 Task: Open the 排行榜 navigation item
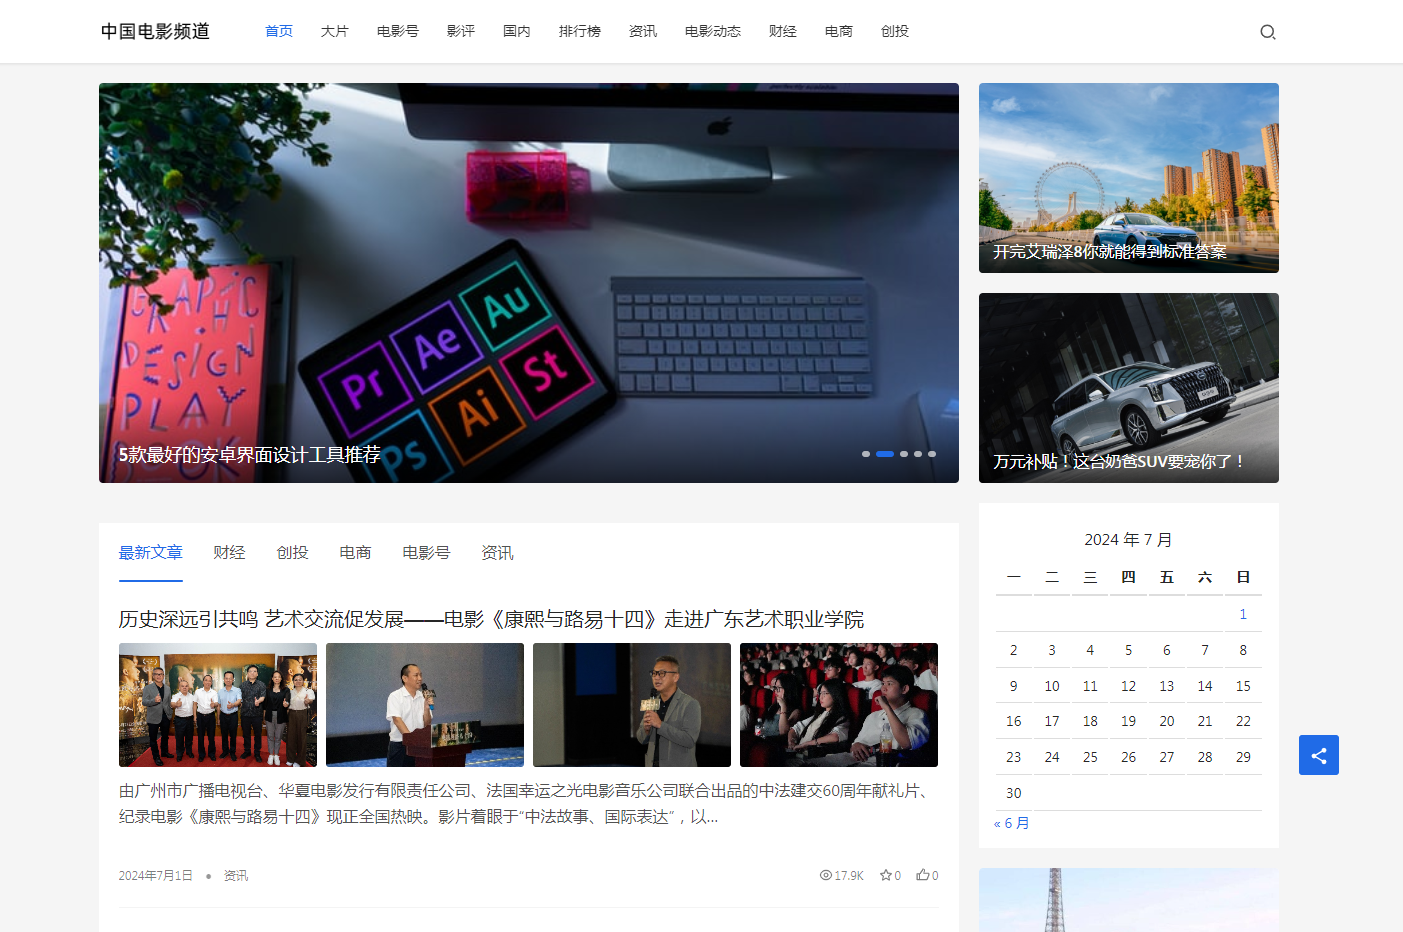pos(580,32)
